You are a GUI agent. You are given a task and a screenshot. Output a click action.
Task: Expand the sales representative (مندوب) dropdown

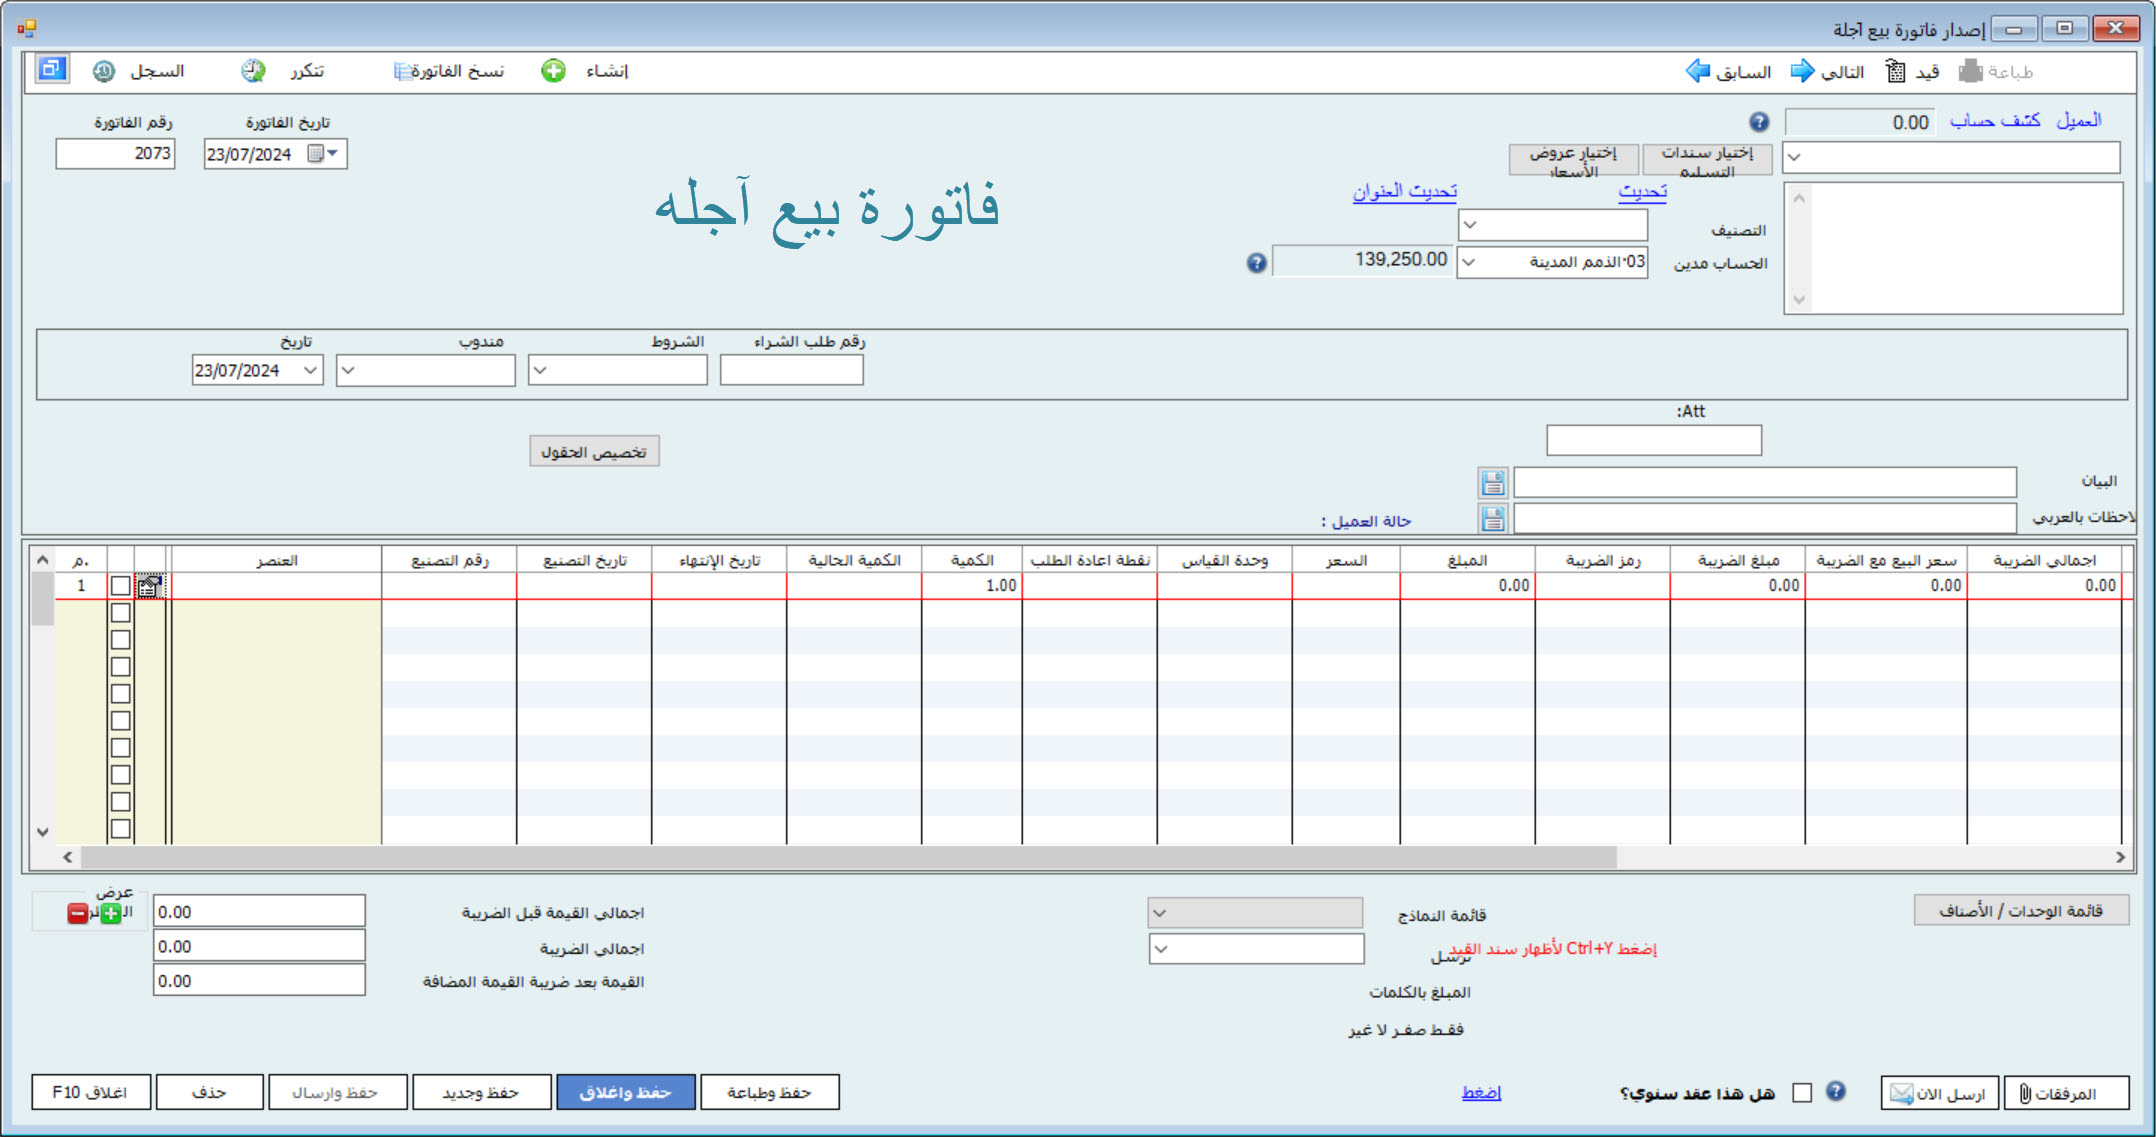pyautogui.click(x=348, y=371)
